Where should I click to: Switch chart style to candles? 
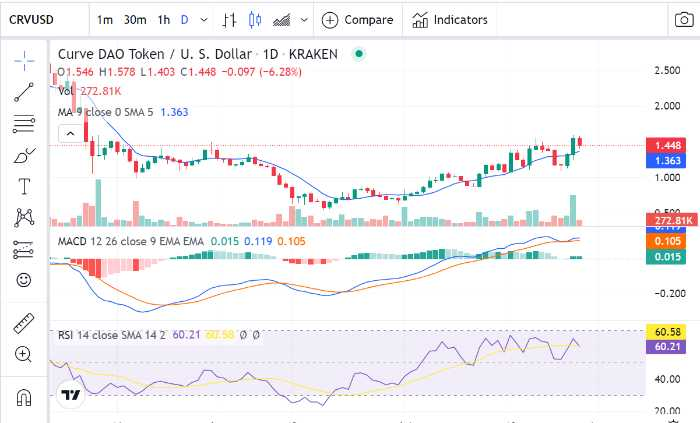(255, 20)
